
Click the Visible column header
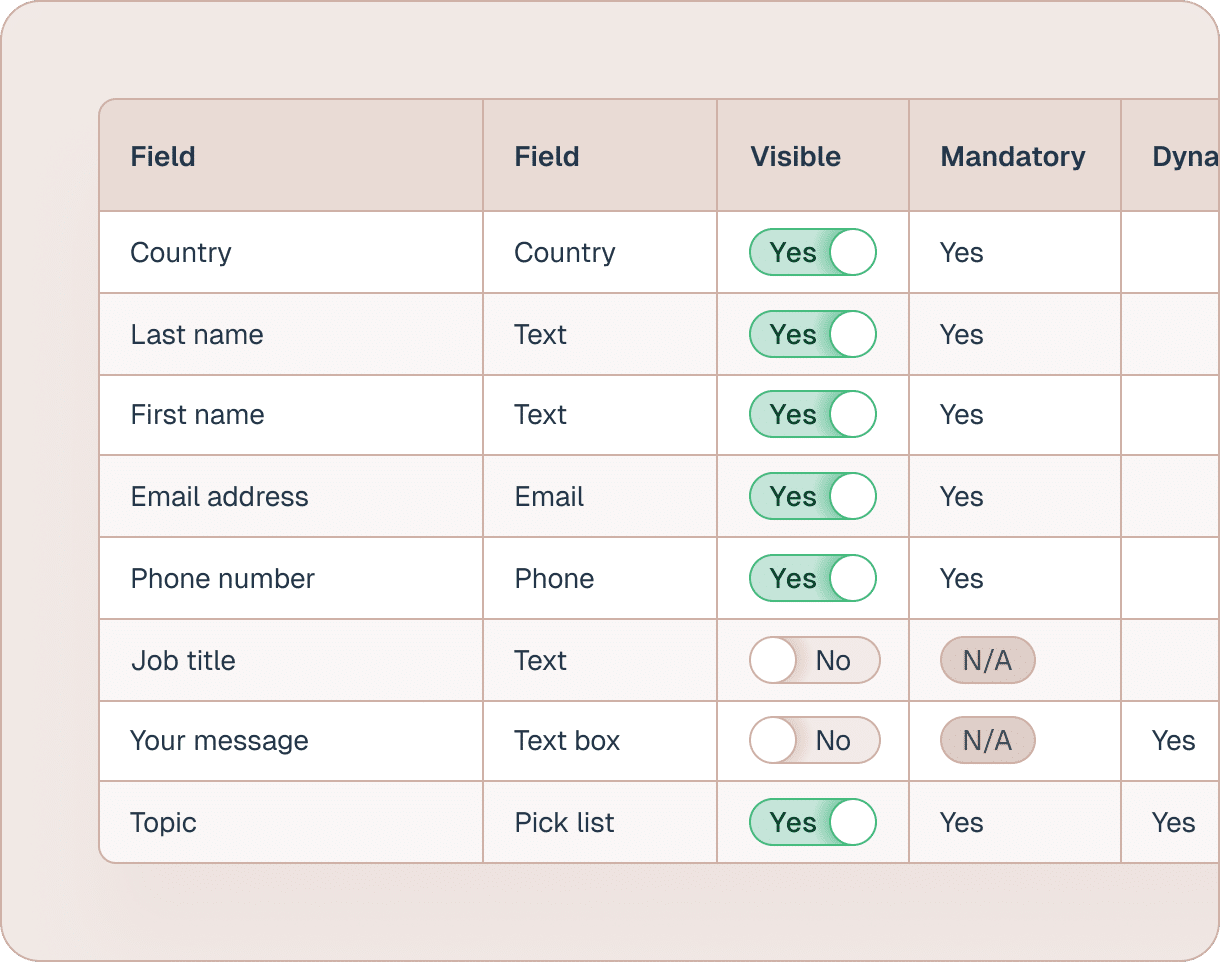click(795, 157)
